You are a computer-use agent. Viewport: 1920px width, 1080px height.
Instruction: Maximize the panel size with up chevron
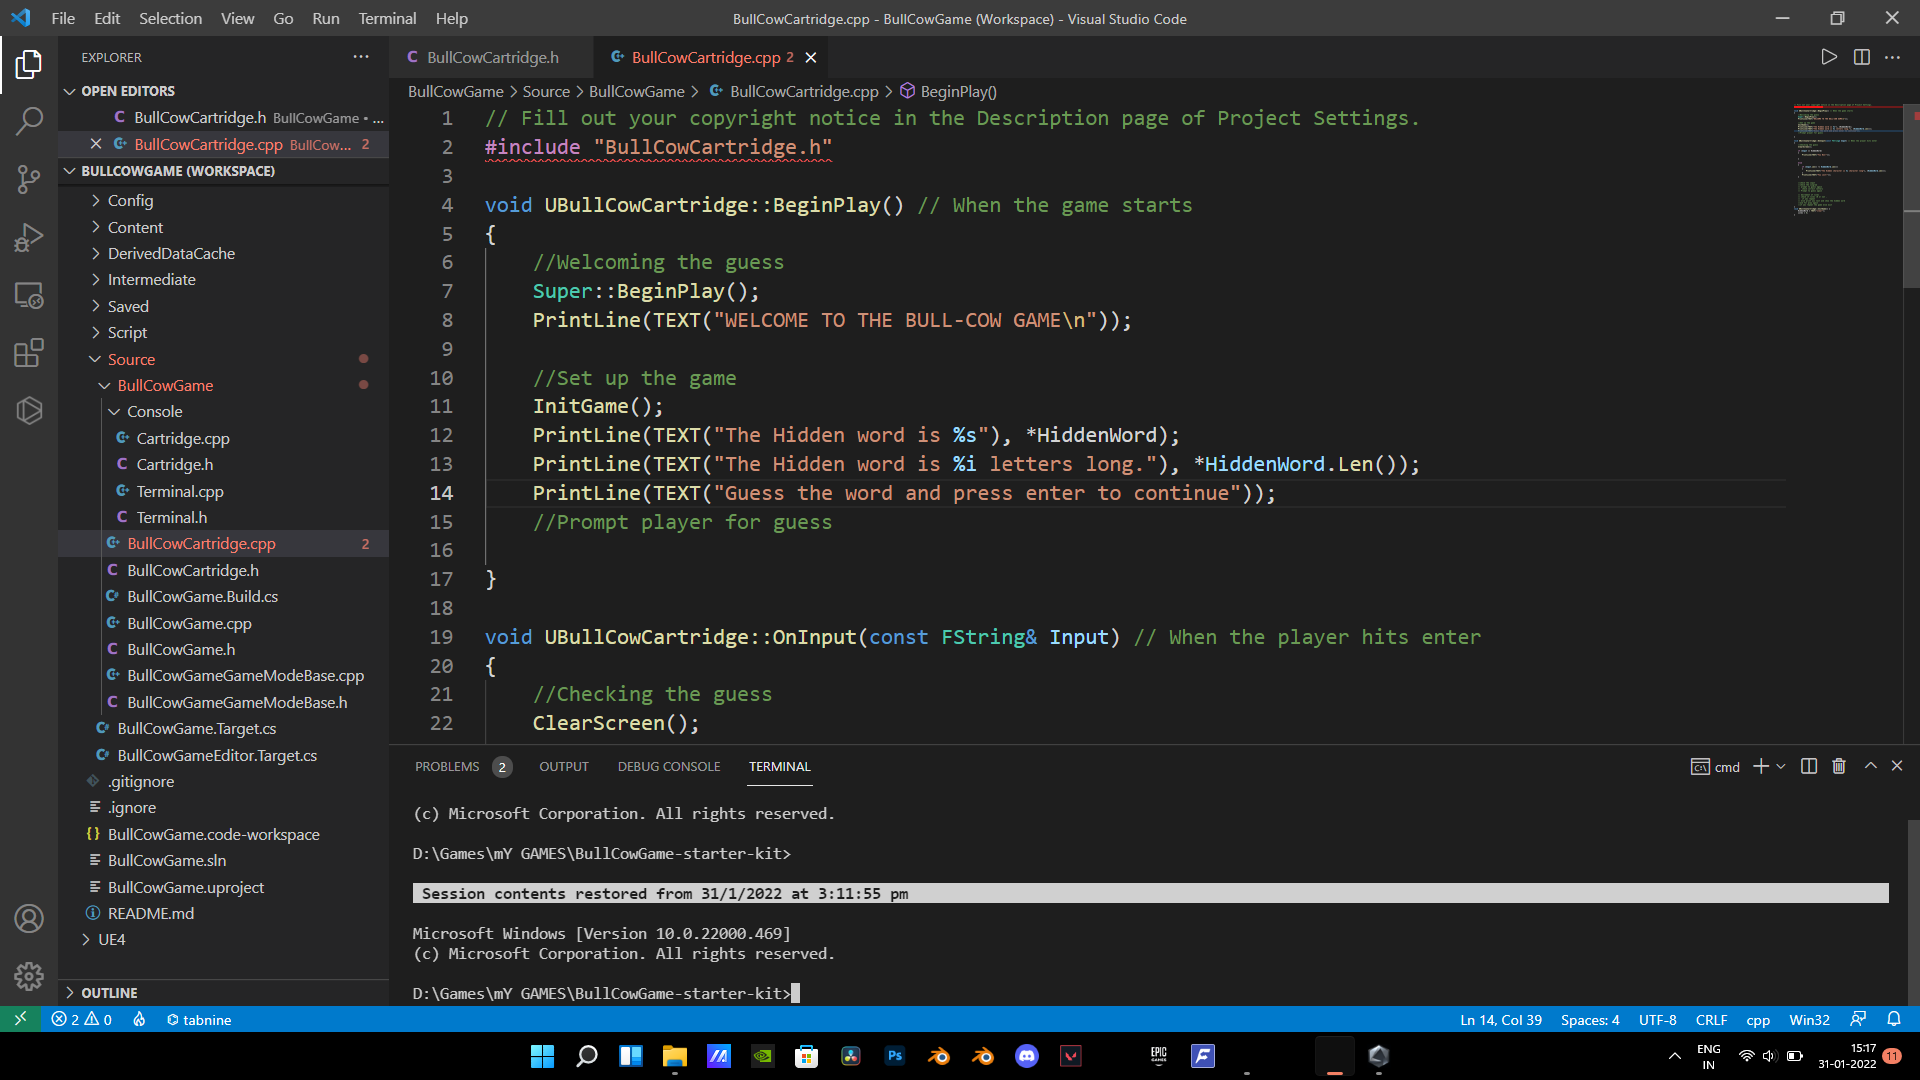tap(1870, 766)
